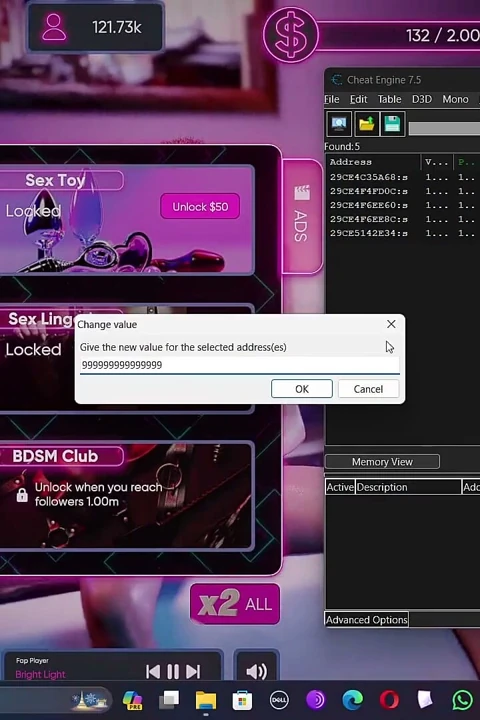Viewport: 480px width, 720px height.
Task: Click the x2 ALL boost button
Action: (235, 604)
